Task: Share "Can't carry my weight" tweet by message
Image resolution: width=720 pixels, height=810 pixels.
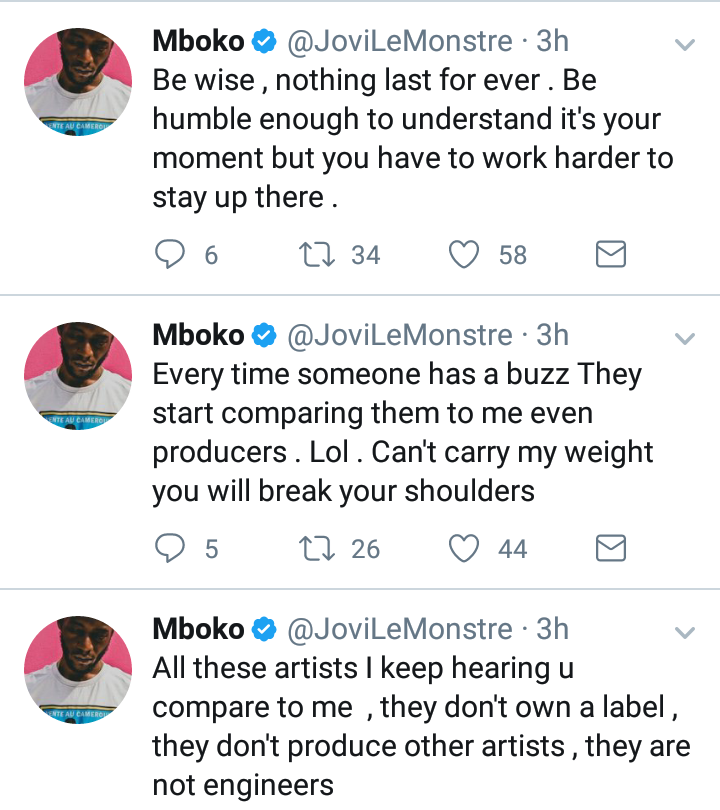Action: (611, 548)
